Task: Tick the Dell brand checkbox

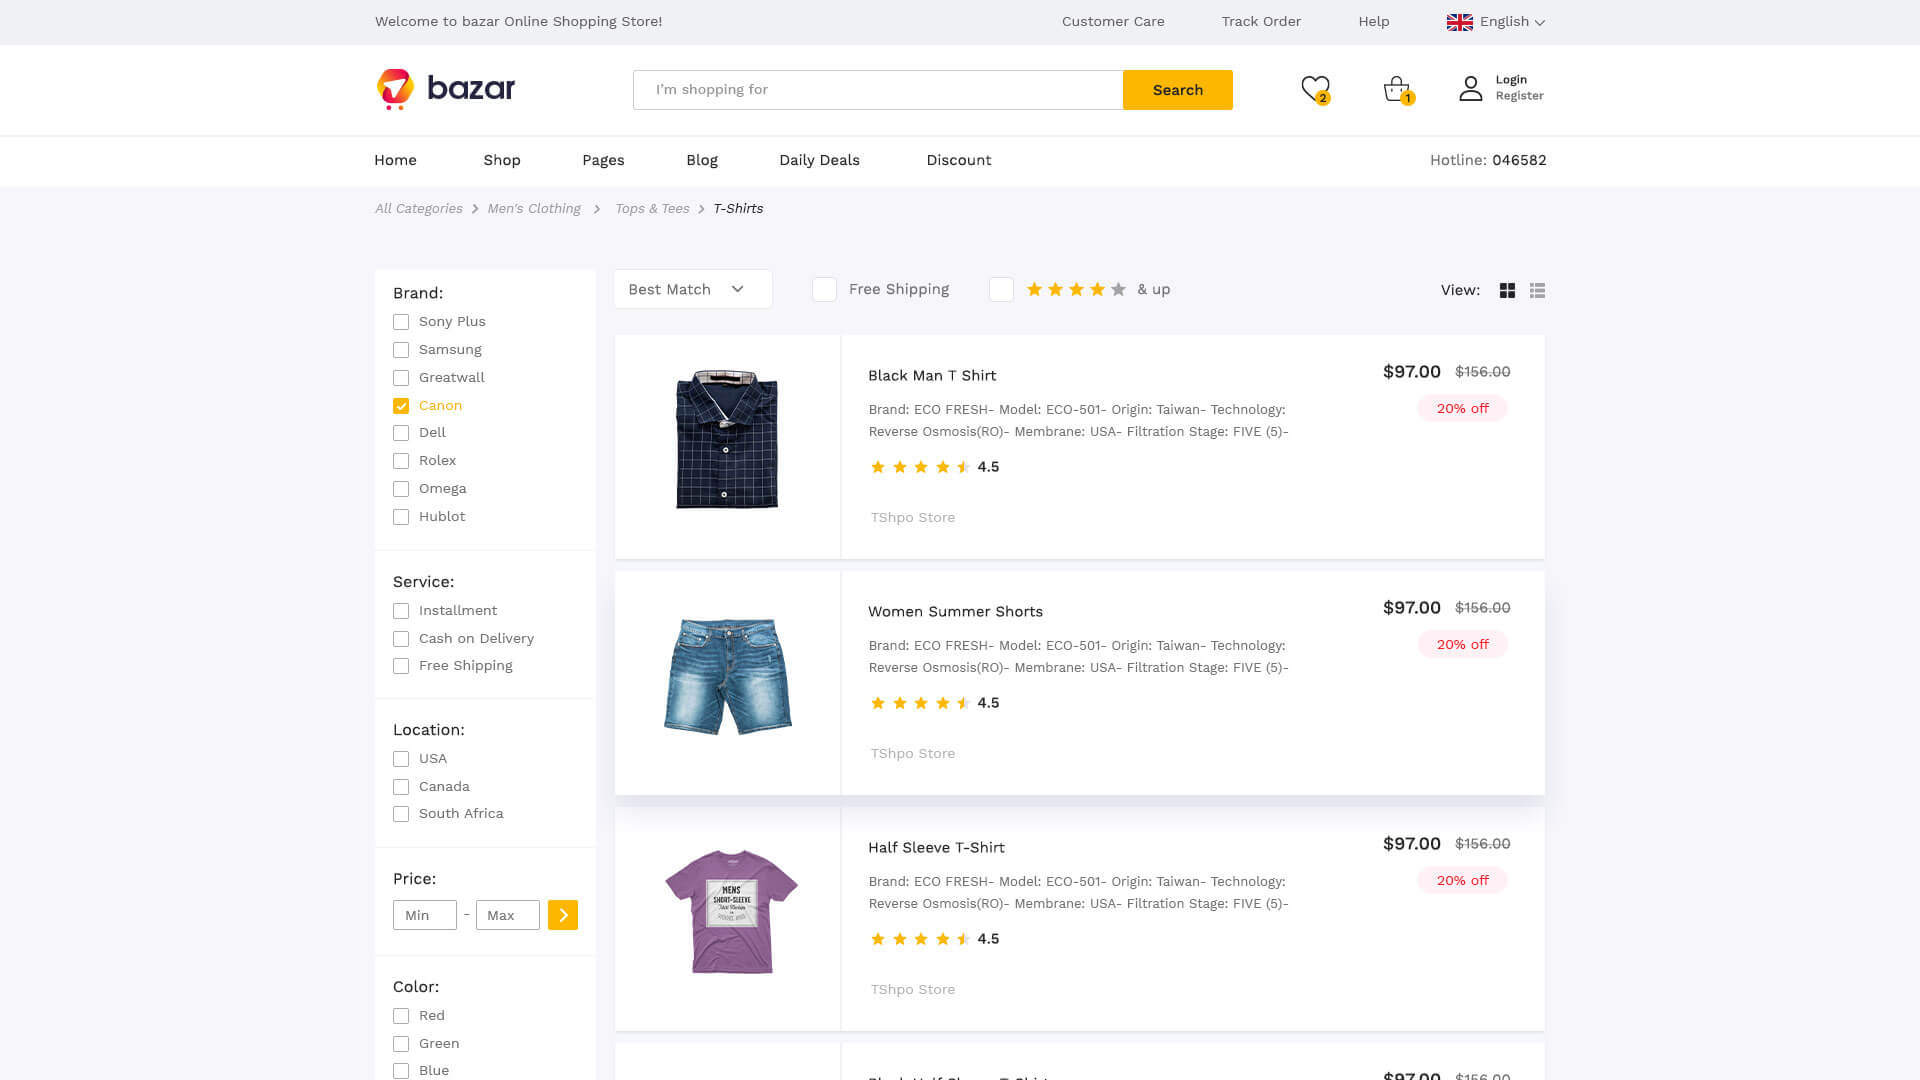Action: click(401, 433)
